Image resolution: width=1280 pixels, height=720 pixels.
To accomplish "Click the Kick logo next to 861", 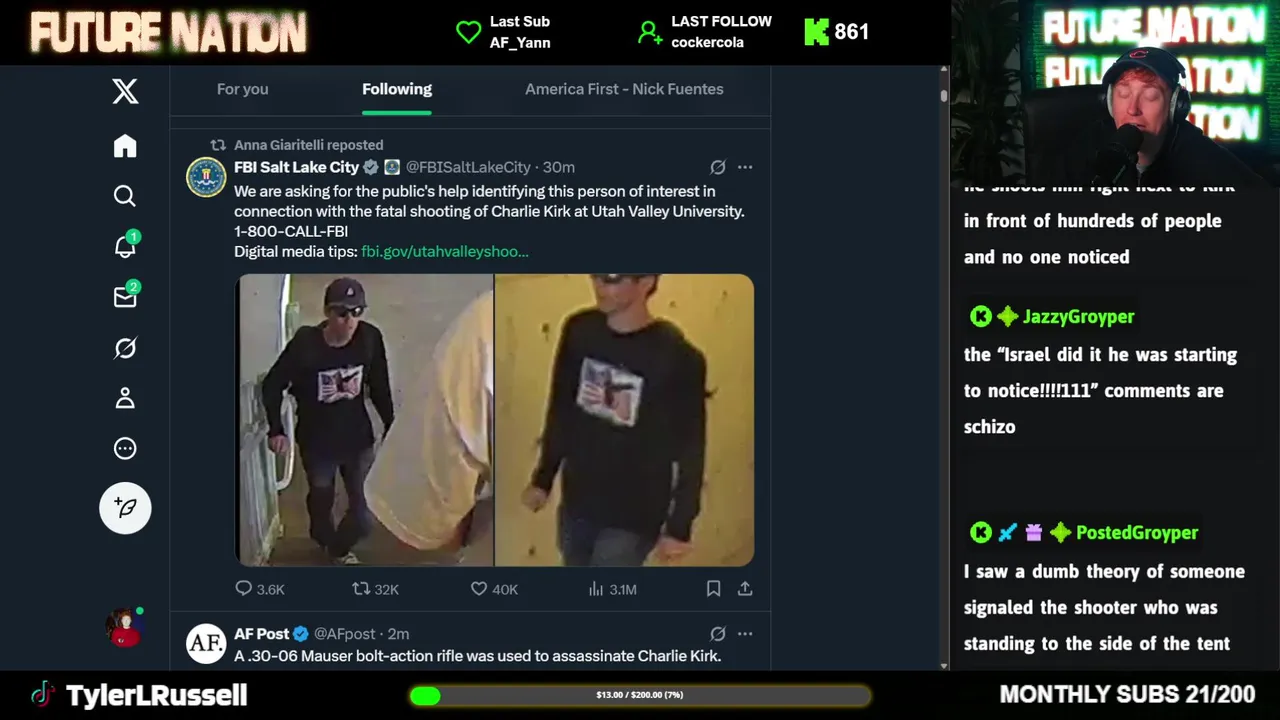I will (x=817, y=32).
